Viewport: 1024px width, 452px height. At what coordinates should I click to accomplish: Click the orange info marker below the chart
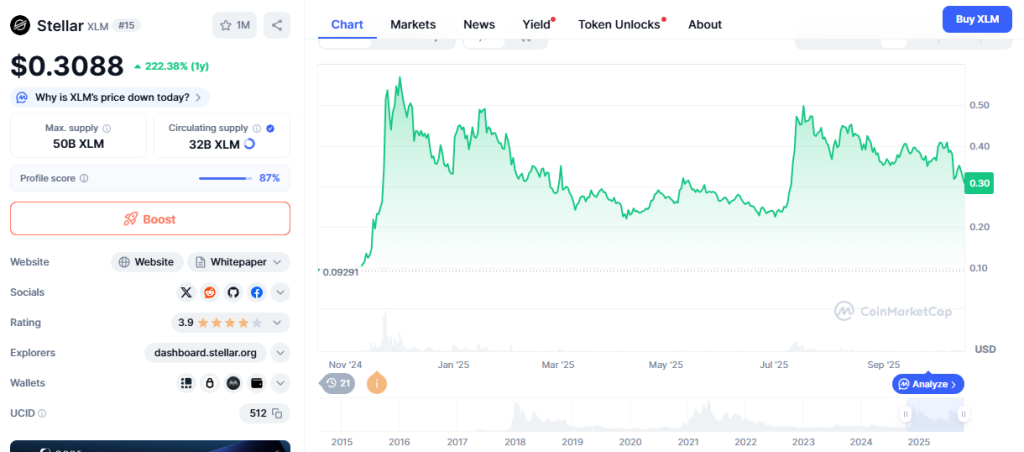coord(377,383)
